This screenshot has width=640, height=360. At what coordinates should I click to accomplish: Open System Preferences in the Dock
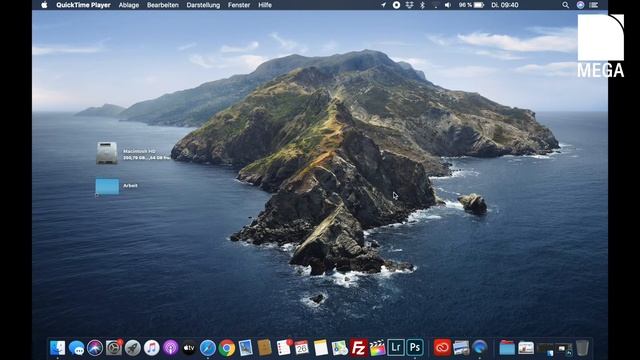(x=114, y=348)
